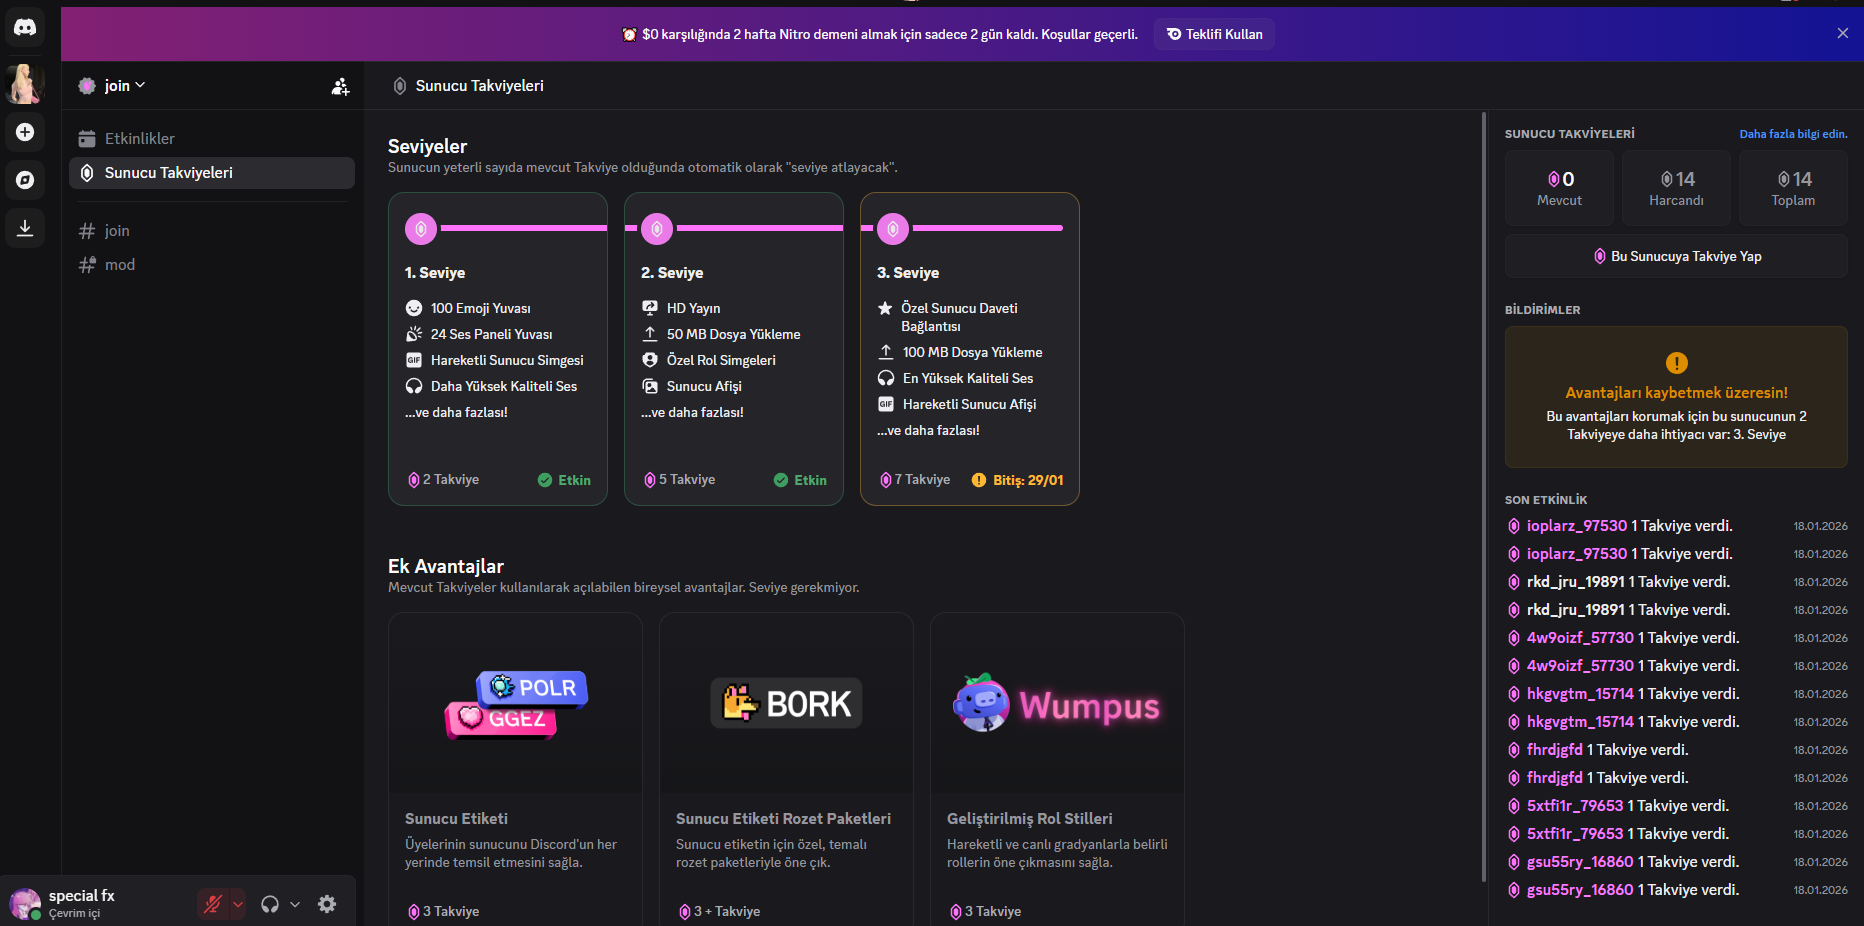Screen dimensions: 1864x926
Task: Open the Sunucu Etiketi perk card image
Action: pyautogui.click(x=515, y=704)
